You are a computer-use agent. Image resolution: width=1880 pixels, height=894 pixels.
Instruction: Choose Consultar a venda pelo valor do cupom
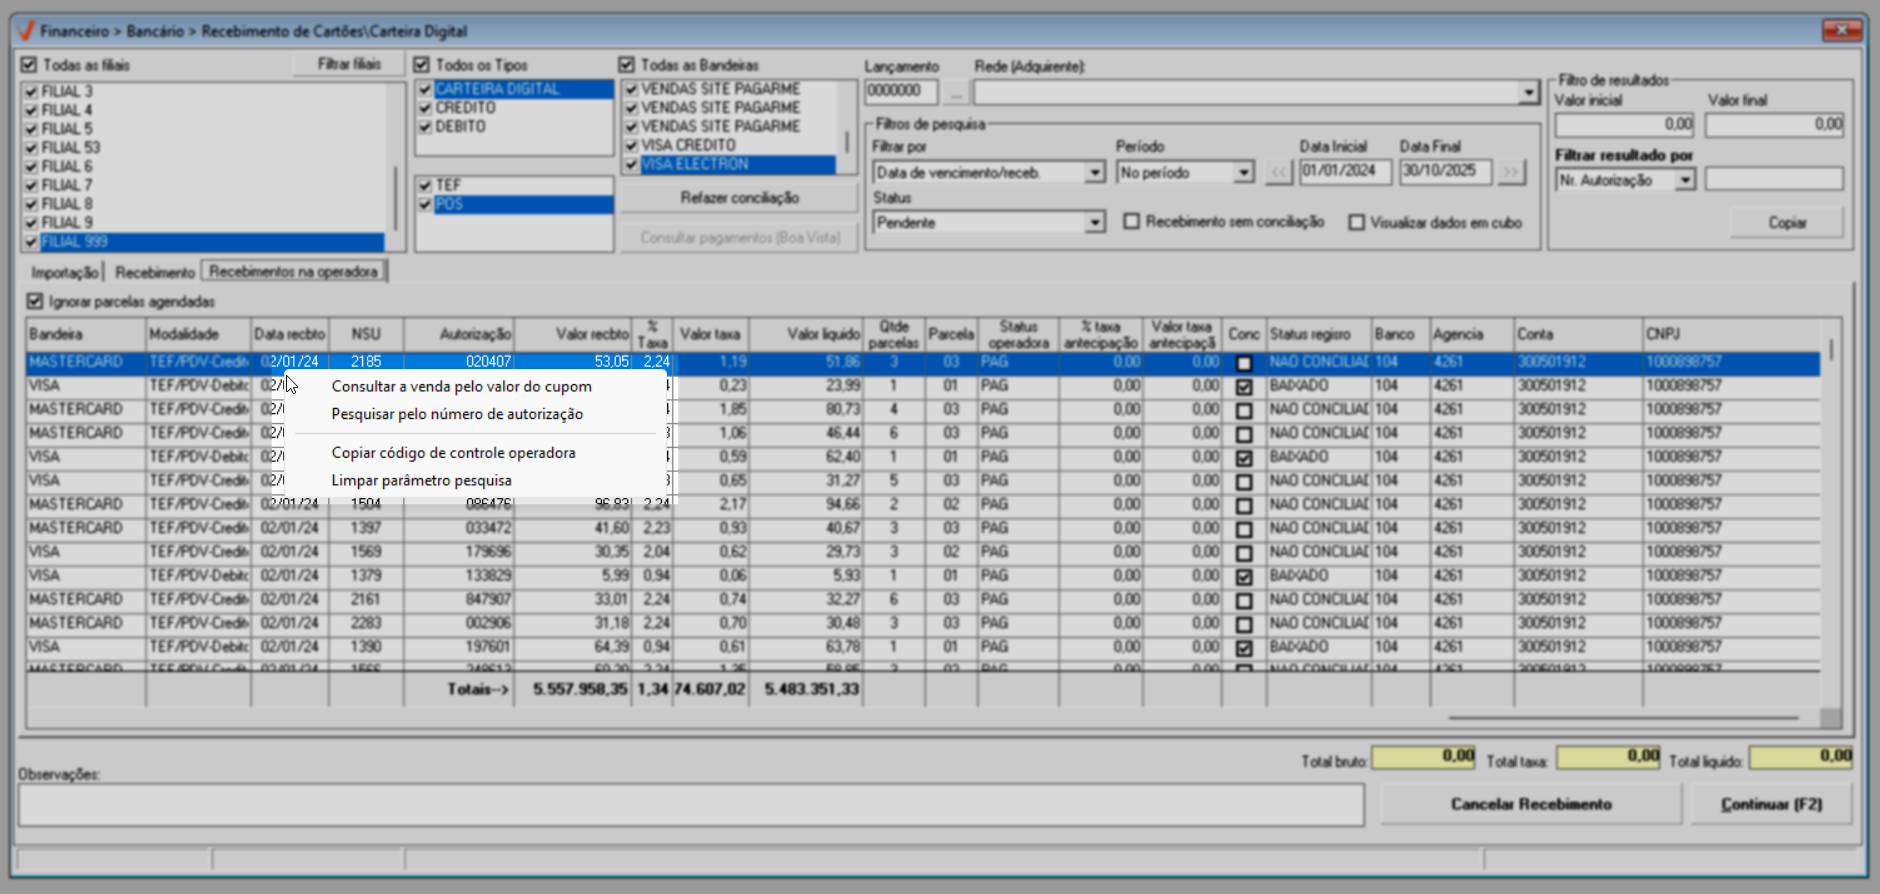(461, 387)
